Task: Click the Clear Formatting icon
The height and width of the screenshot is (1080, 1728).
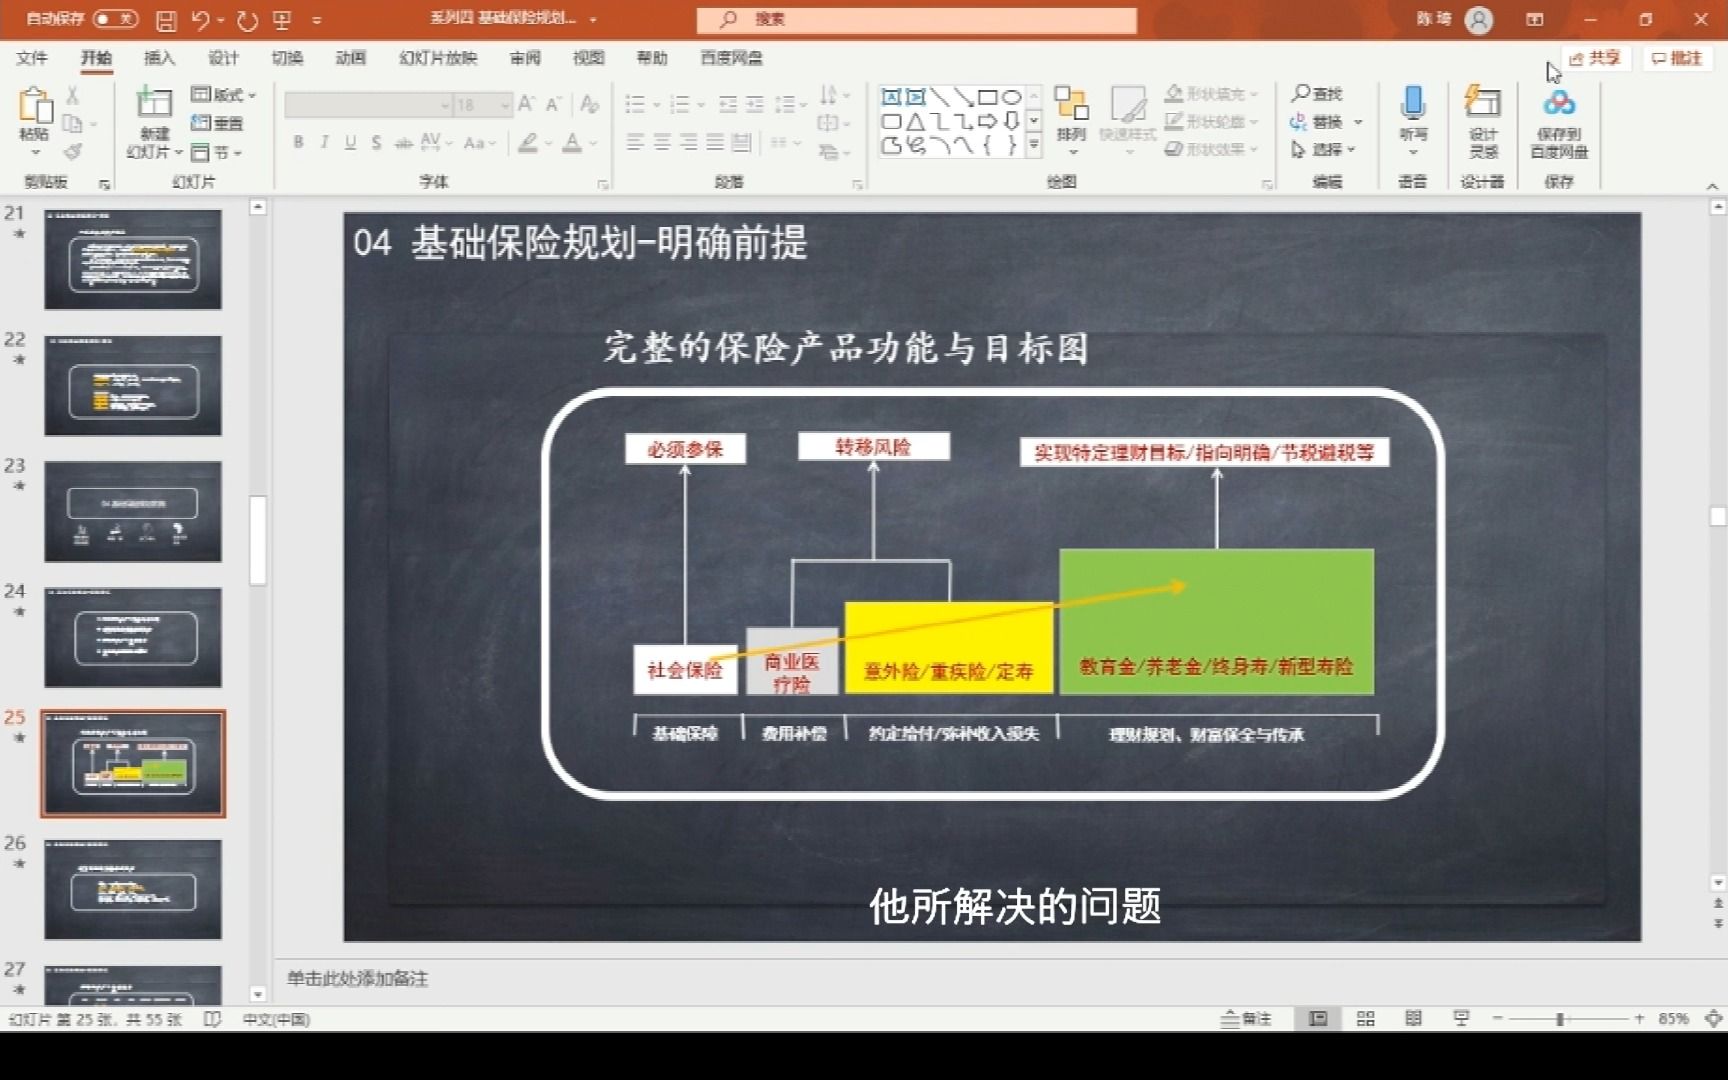Action: tap(589, 104)
